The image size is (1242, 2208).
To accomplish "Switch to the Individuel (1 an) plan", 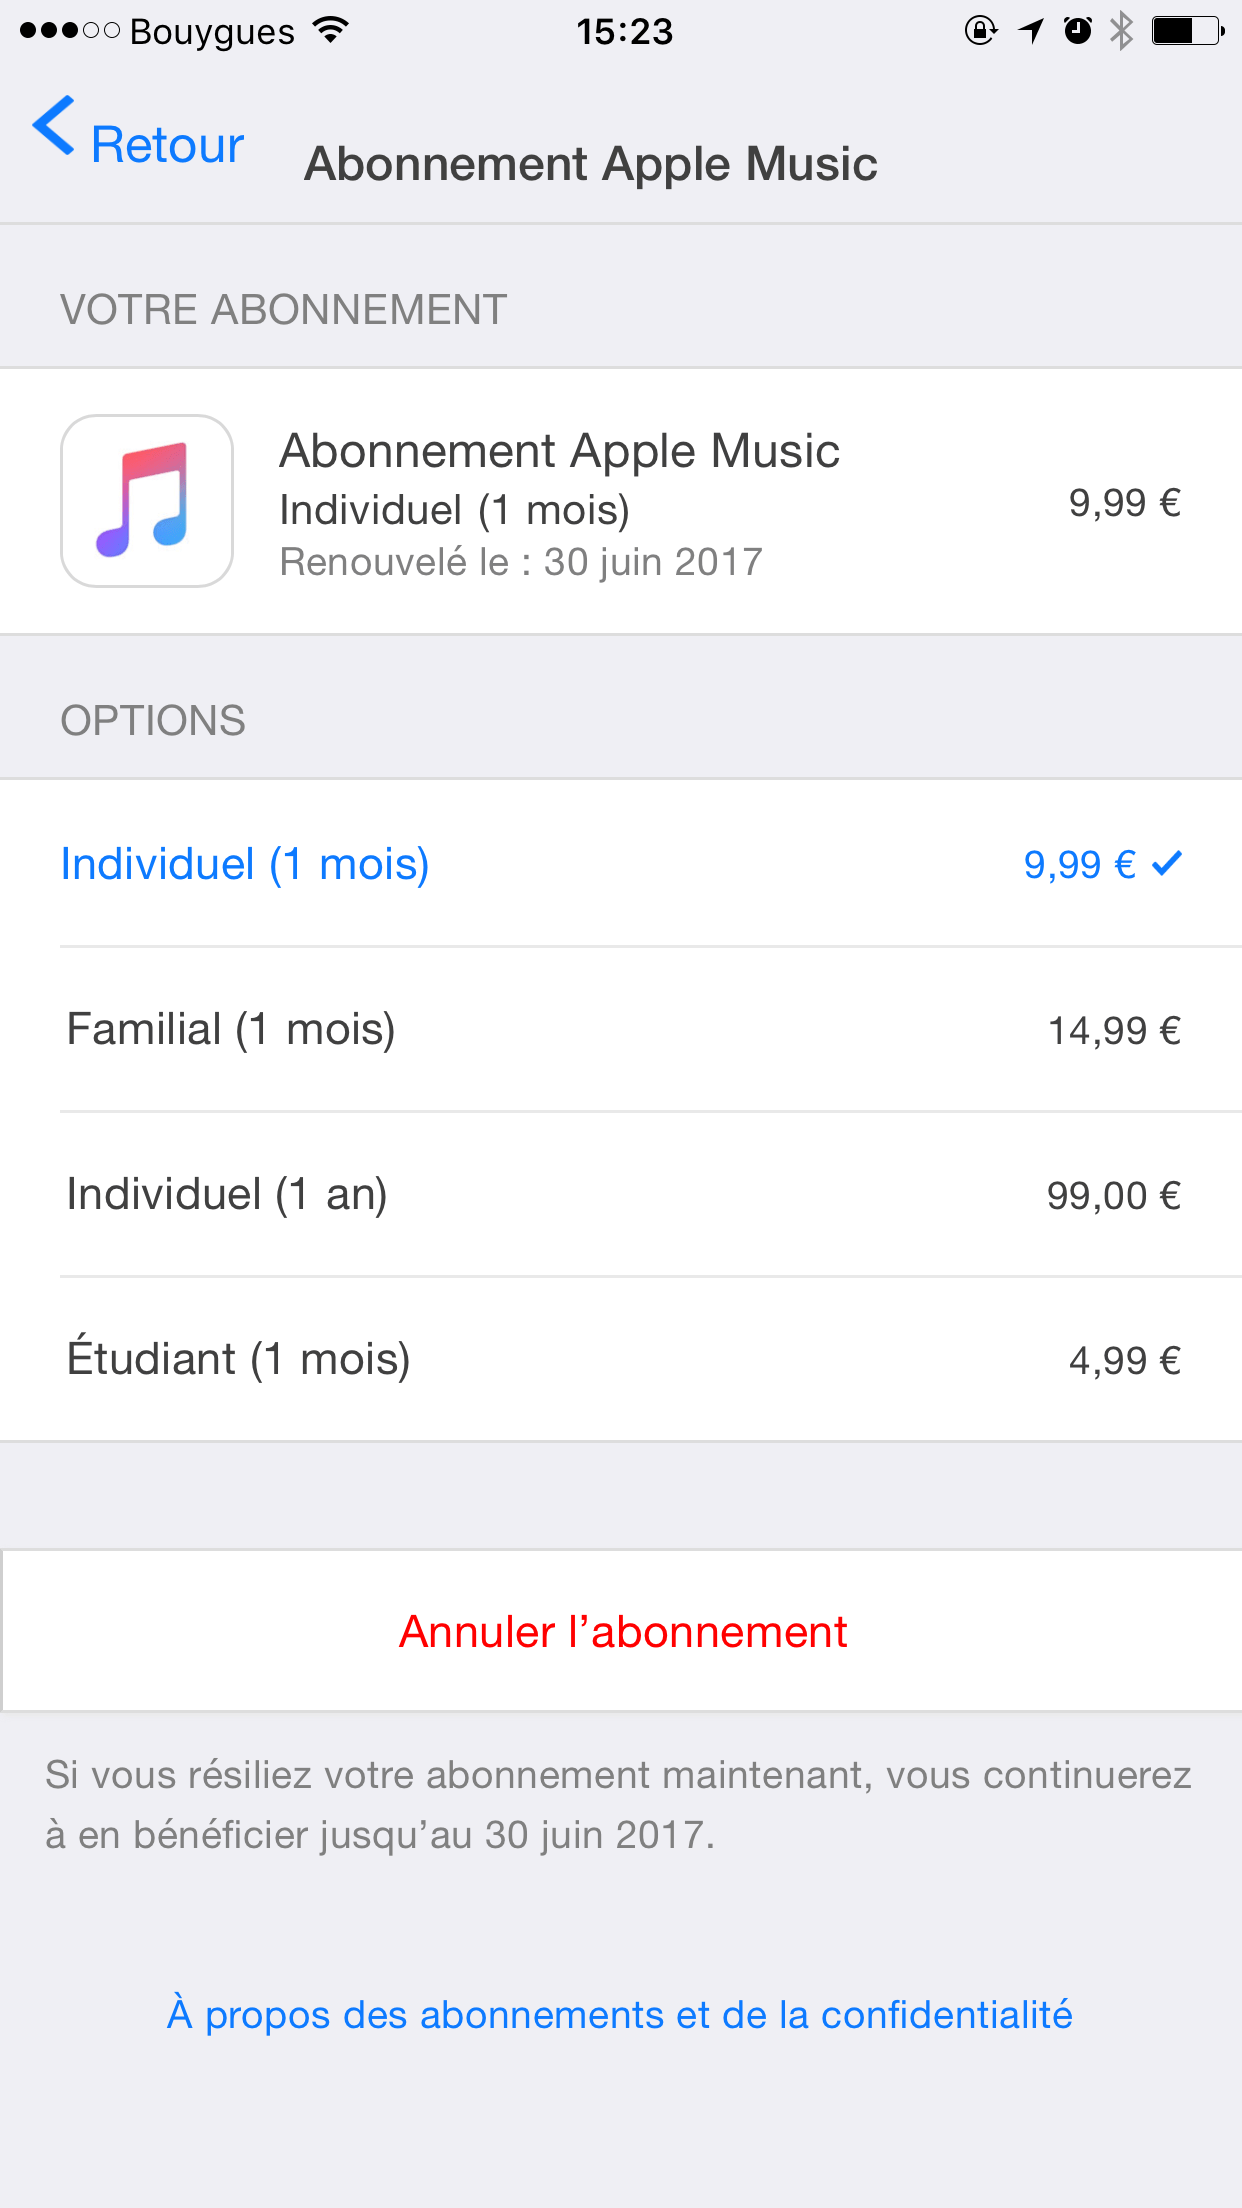I will coord(227,1194).
